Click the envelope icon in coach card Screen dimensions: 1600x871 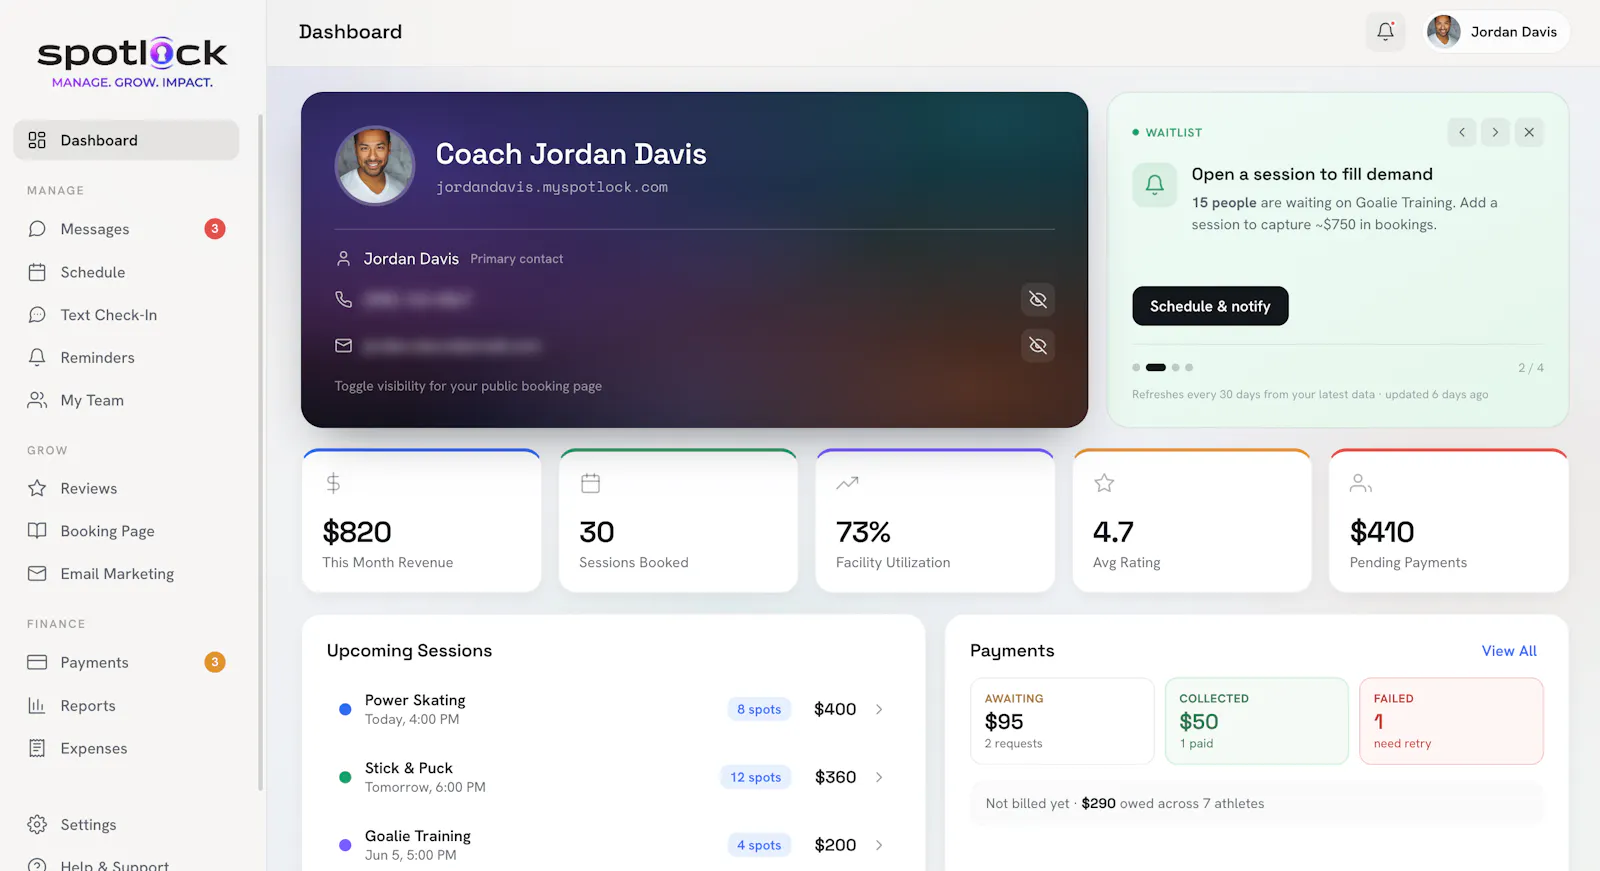tap(343, 346)
